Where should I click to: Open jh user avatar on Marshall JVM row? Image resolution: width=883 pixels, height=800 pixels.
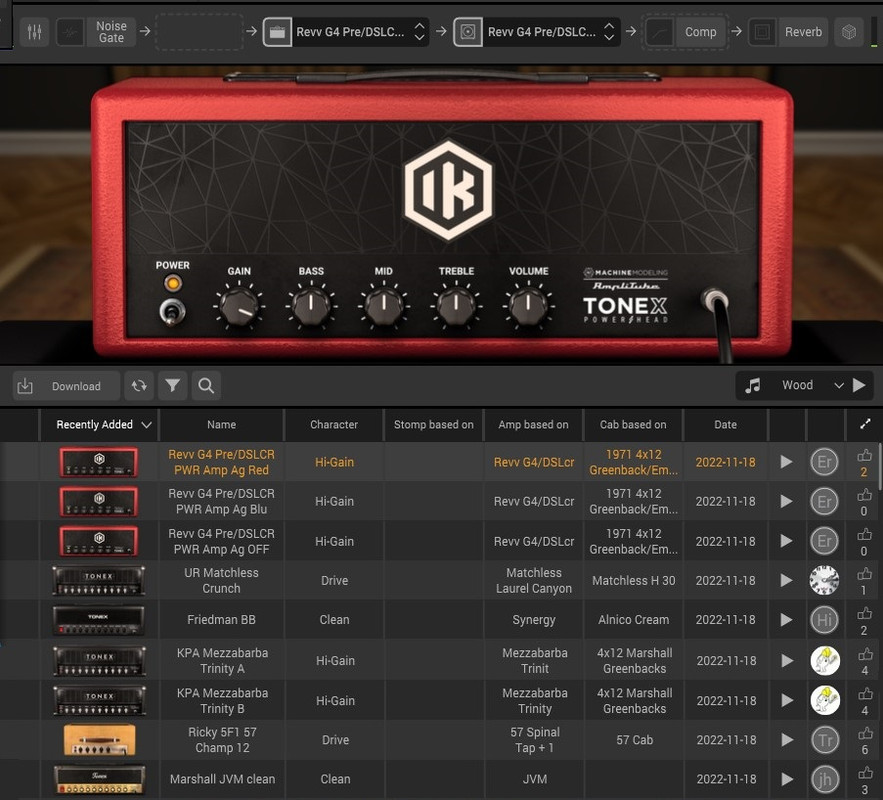(x=825, y=779)
